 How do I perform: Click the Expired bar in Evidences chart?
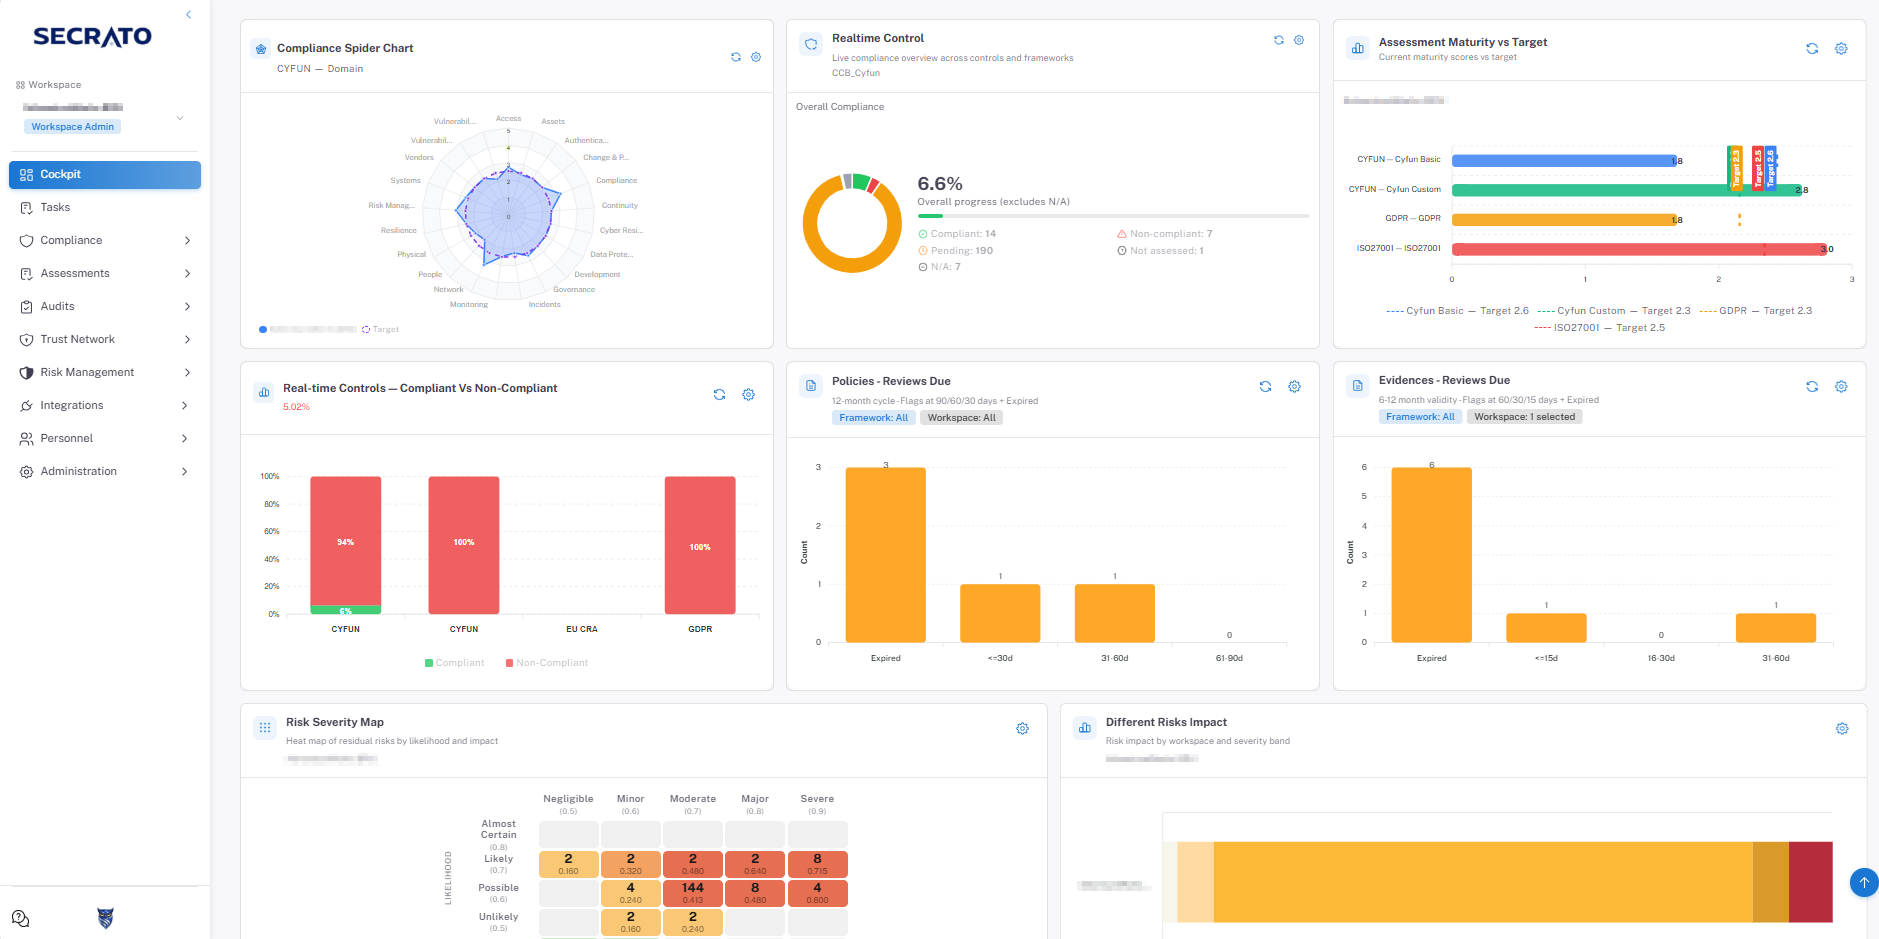[x=1431, y=555]
